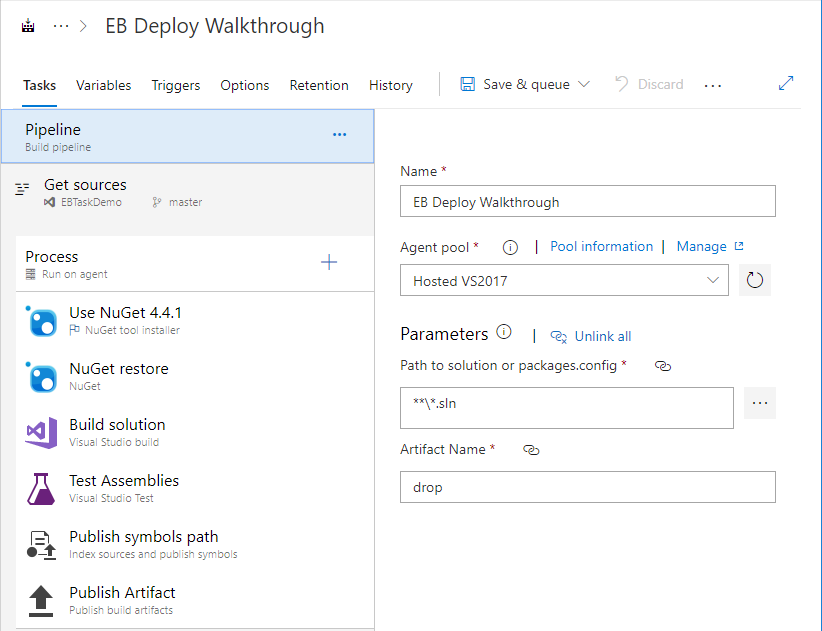Click the pipeline Name input field
The height and width of the screenshot is (631, 822).
click(587, 202)
